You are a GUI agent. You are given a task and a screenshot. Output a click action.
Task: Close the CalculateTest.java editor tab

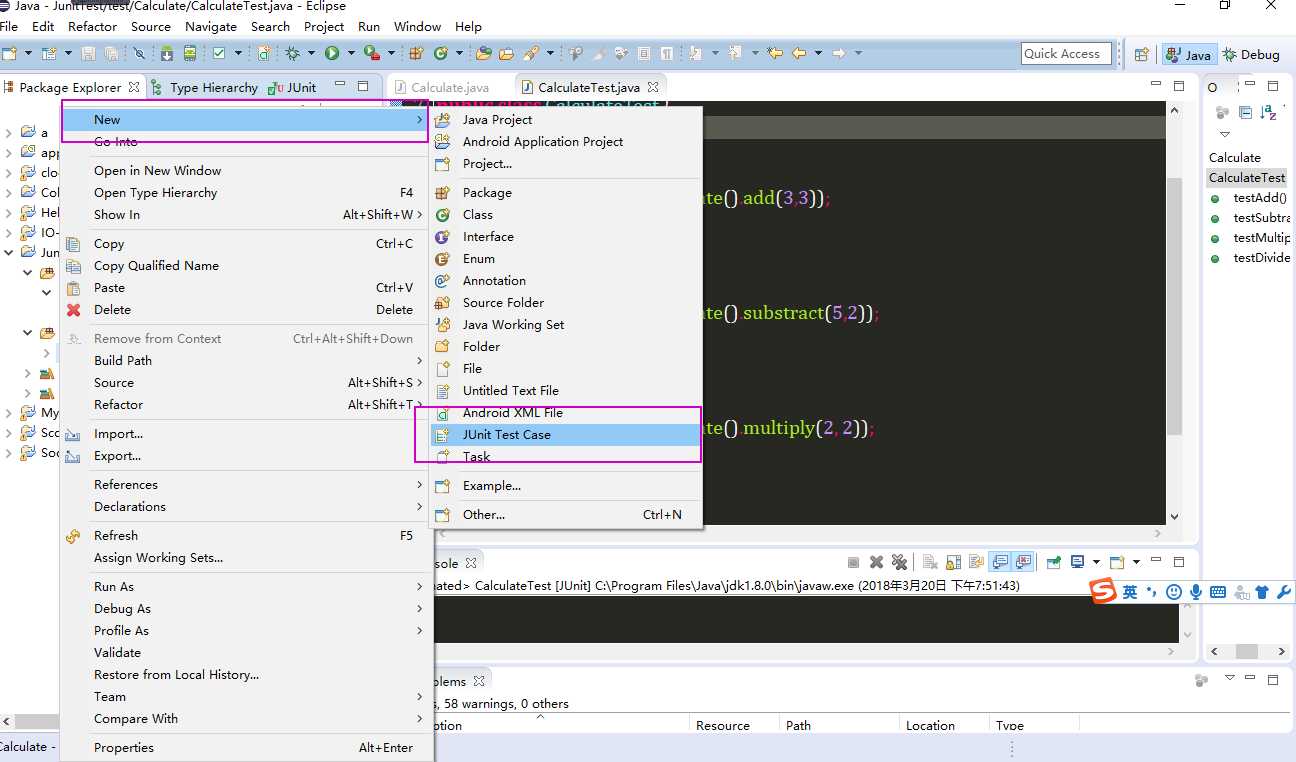pos(653,87)
